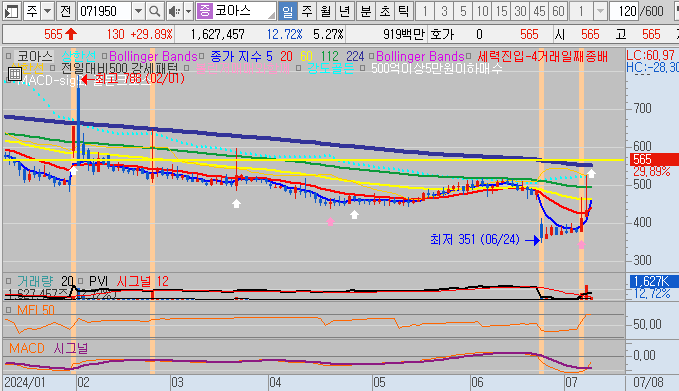
Task: Switch to the 주 weekly chart tab
Action: pos(307,11)
